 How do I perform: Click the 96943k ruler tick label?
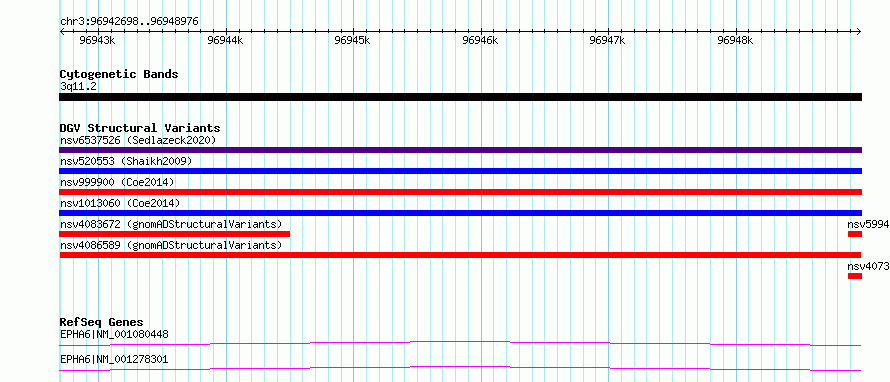98,40
